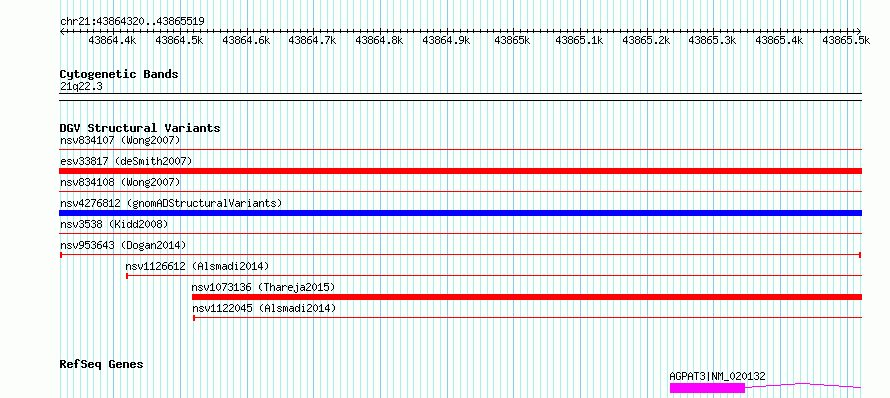Click the thick red nsv1073136 variant bar
The image size is (890, 398).
(527, 297)
